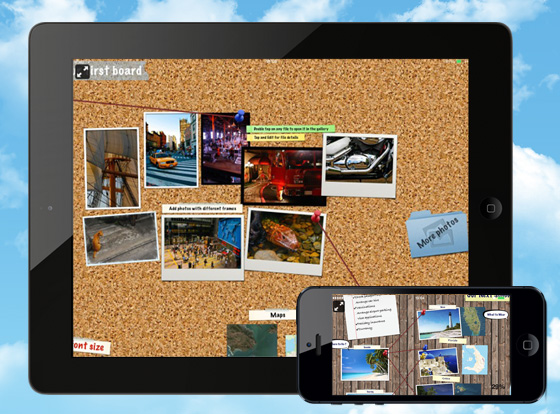Image resolution: width=560 pixels, height=414 pixels.
Task: Open the palm tree beach photo on iPhone
Action: click(x=364, y=364)
